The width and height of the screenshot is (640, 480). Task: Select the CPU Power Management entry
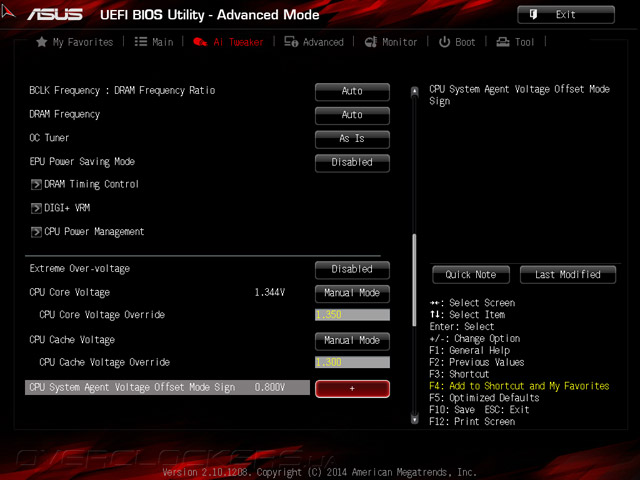94,232
